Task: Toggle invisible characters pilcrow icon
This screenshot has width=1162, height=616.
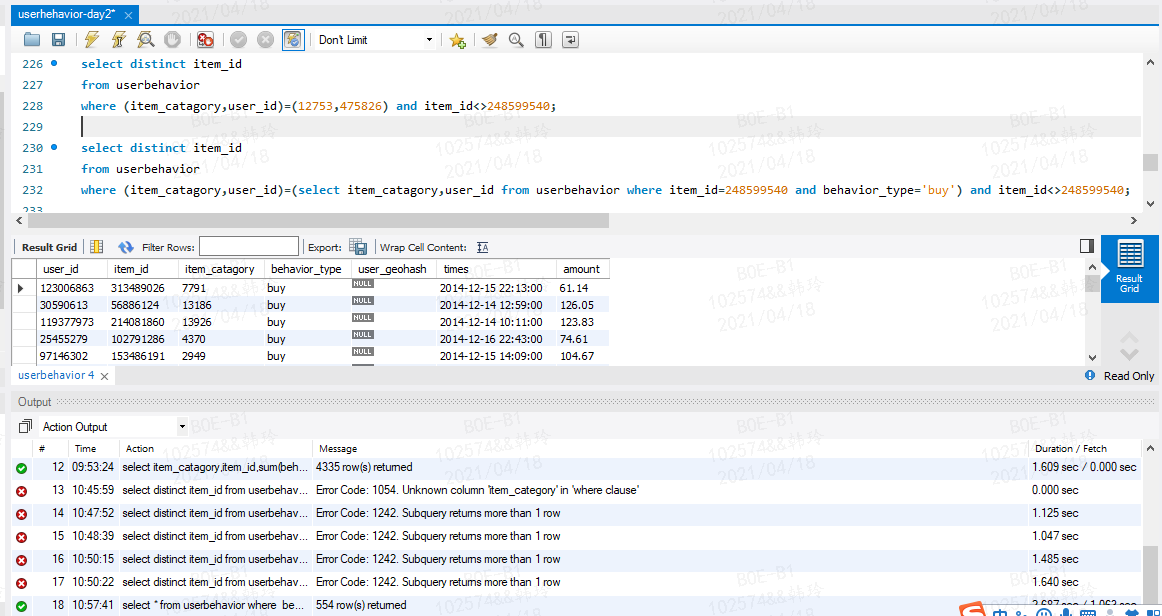Action: (x=543, y=40)
